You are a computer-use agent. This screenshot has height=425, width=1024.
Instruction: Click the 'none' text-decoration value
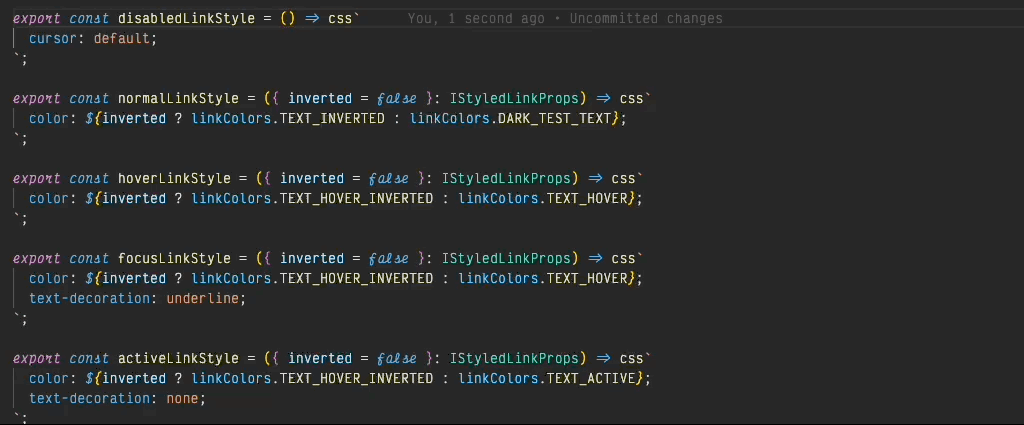[182, 398]
